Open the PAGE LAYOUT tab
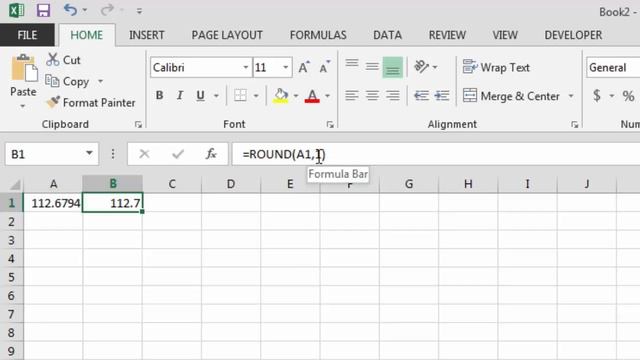This screenshot has height=360, width=640. click(227, 35)
